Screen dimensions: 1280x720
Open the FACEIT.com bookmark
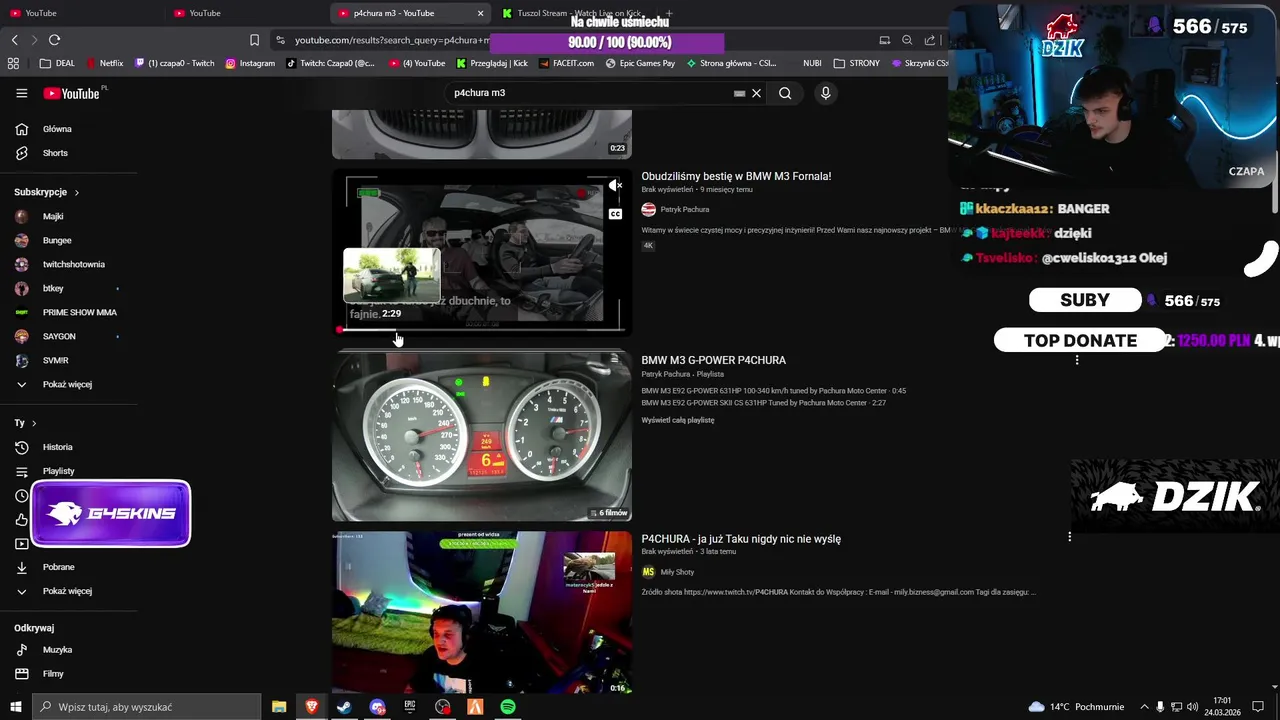tap(566, 63)
